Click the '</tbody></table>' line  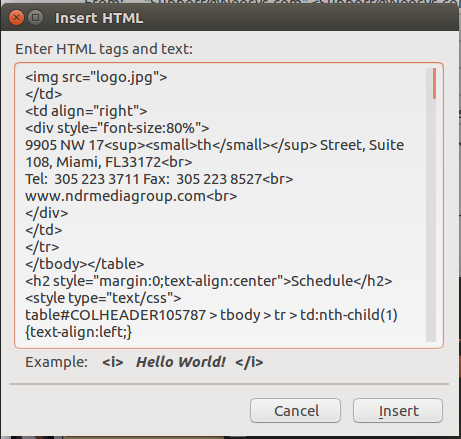click(x=85, y=264)
